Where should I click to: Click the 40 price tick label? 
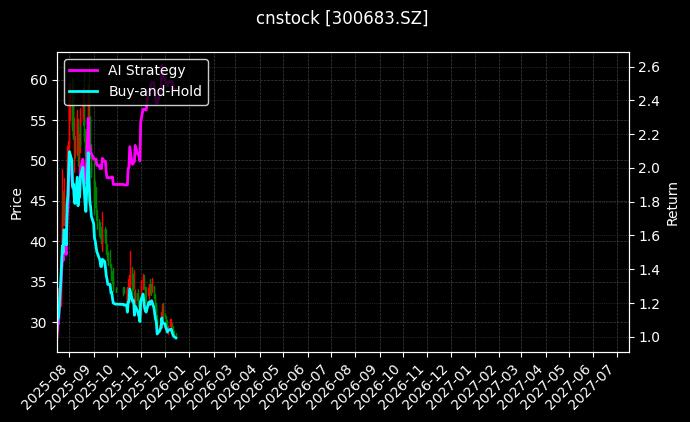tap(38, 242)
